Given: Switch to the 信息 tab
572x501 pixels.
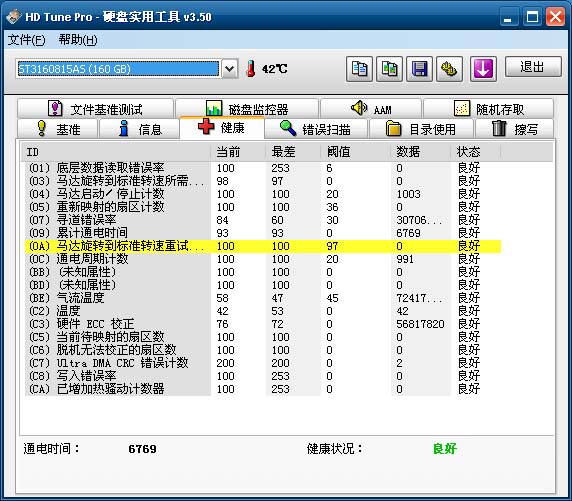Looking at the screenshot, I should click(x=139, y=129).
